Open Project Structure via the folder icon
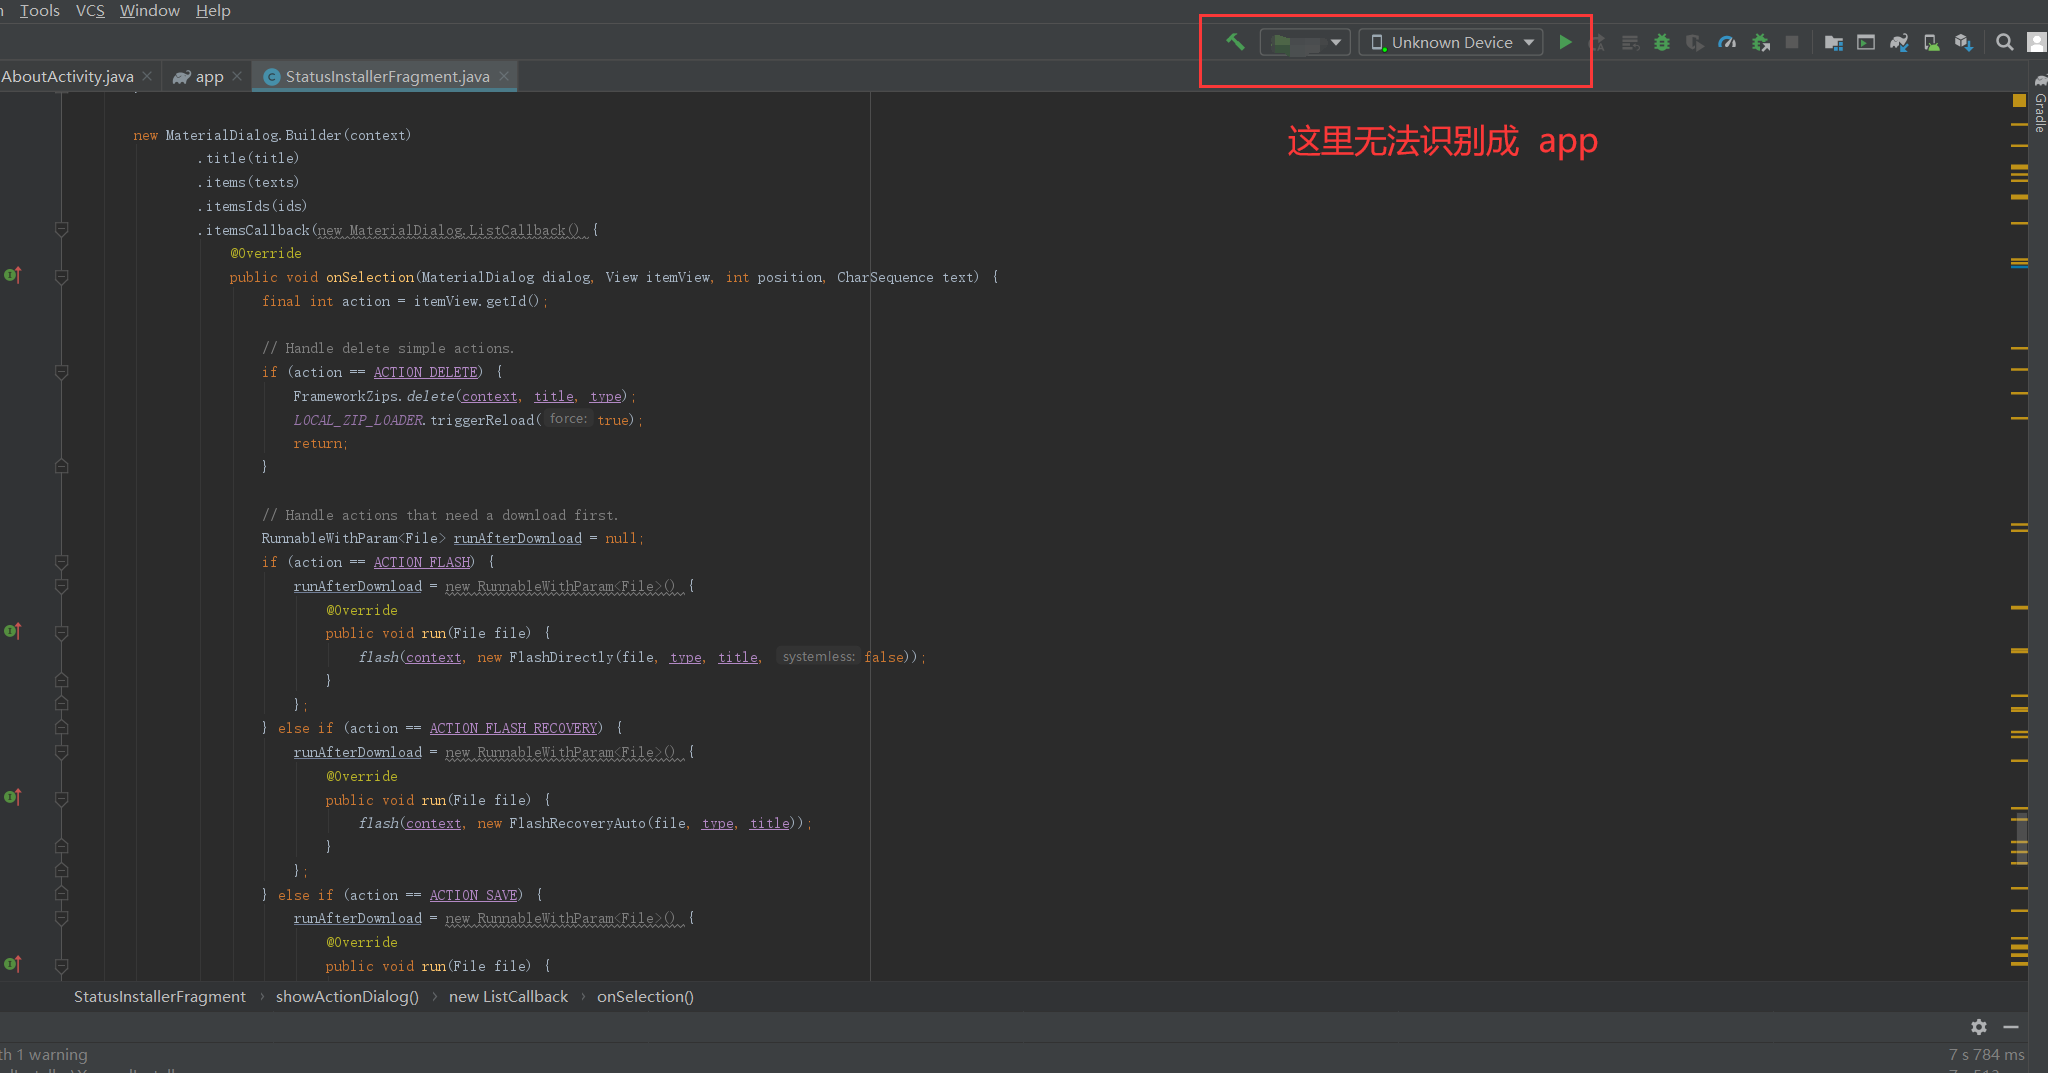This screenshot has height=1073, width=2048. (x=1834, y=42)
